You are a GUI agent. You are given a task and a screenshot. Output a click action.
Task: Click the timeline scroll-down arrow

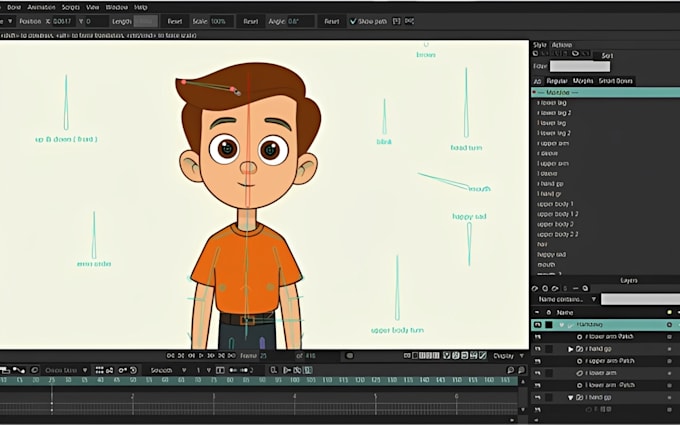point(523,410)
